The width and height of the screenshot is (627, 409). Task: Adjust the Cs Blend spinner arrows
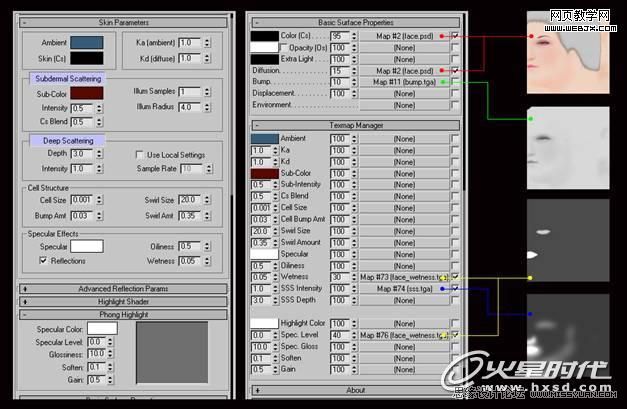[99, 122]
